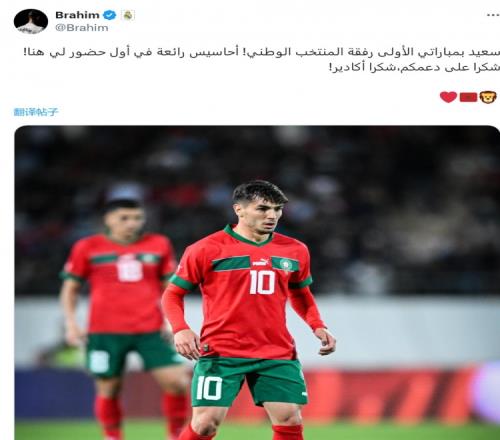Open the Brahim display name link
The image size is (500, 440).
point(77,15)
